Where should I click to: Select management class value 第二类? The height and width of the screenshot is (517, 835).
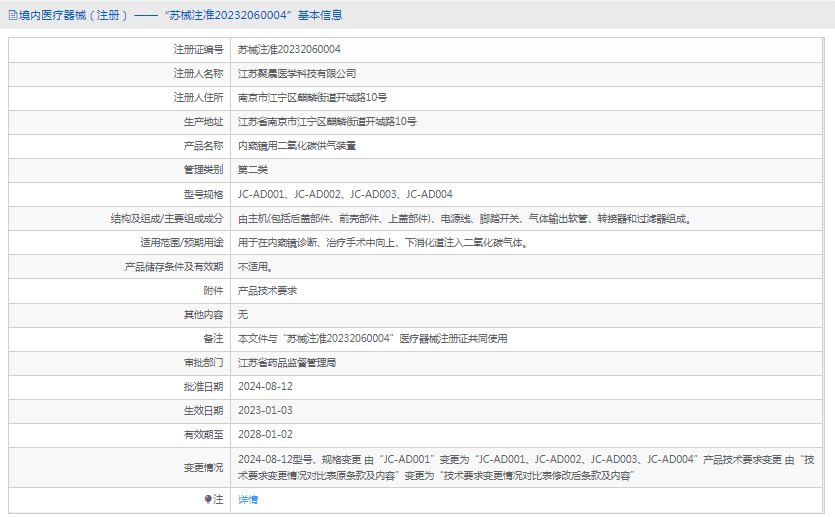[x=252, y=170]
